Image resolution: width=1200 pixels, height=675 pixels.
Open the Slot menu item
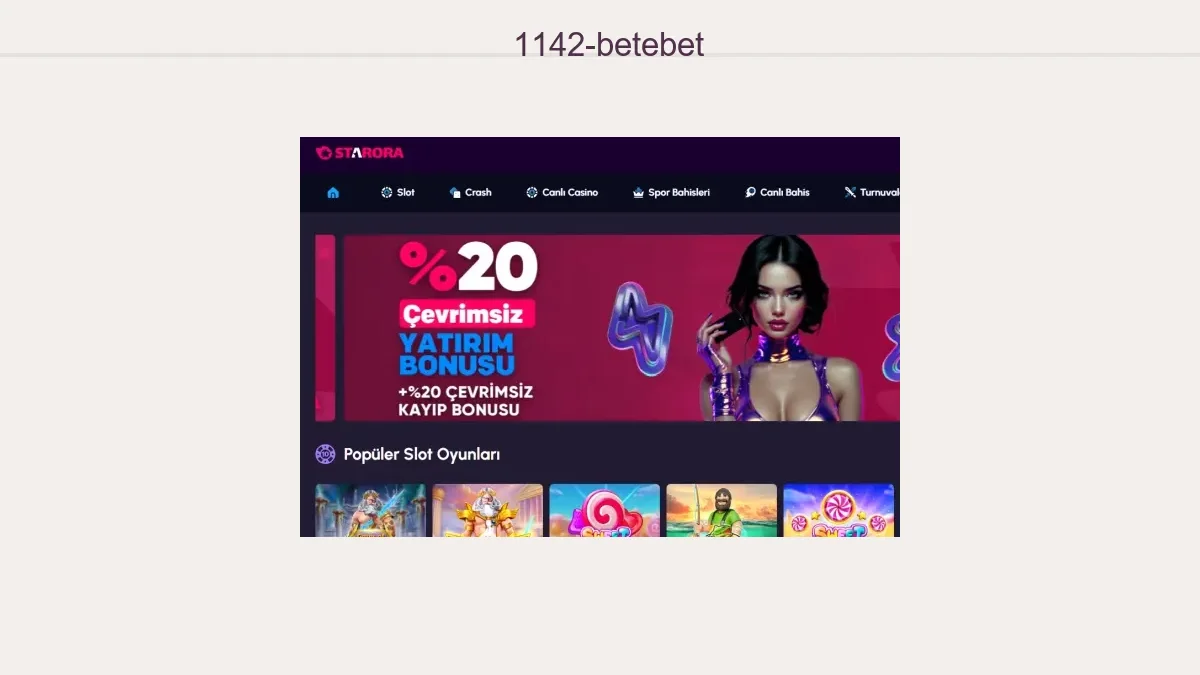tap(405, 192)
